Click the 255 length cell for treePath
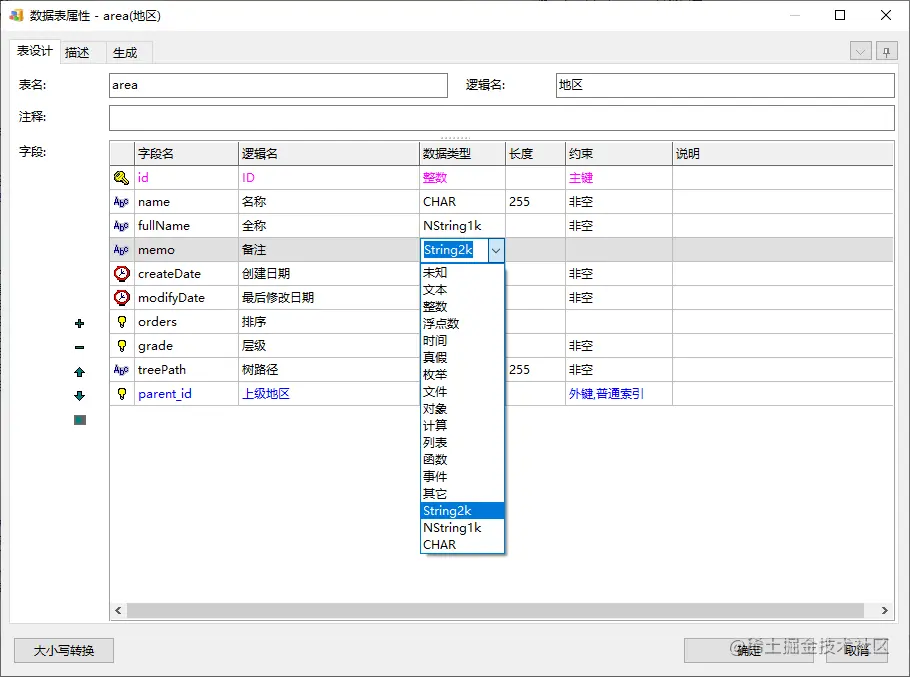 536,370
